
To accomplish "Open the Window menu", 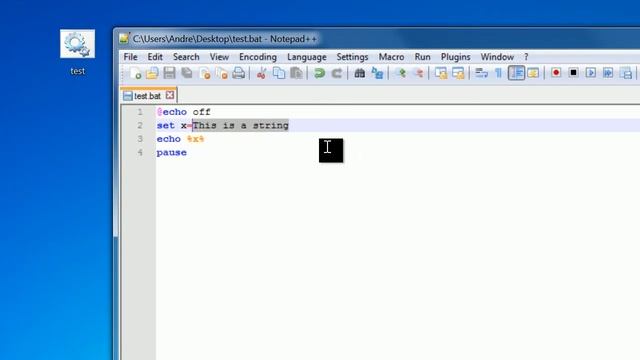I will pyautogui.click(x=497, y=57).
